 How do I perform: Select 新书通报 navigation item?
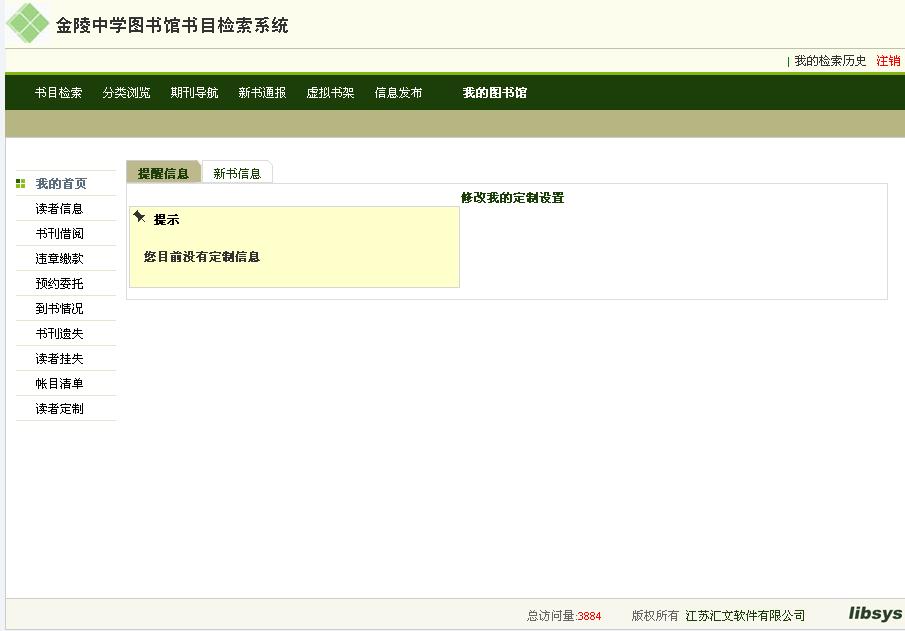tap(263, 92)
